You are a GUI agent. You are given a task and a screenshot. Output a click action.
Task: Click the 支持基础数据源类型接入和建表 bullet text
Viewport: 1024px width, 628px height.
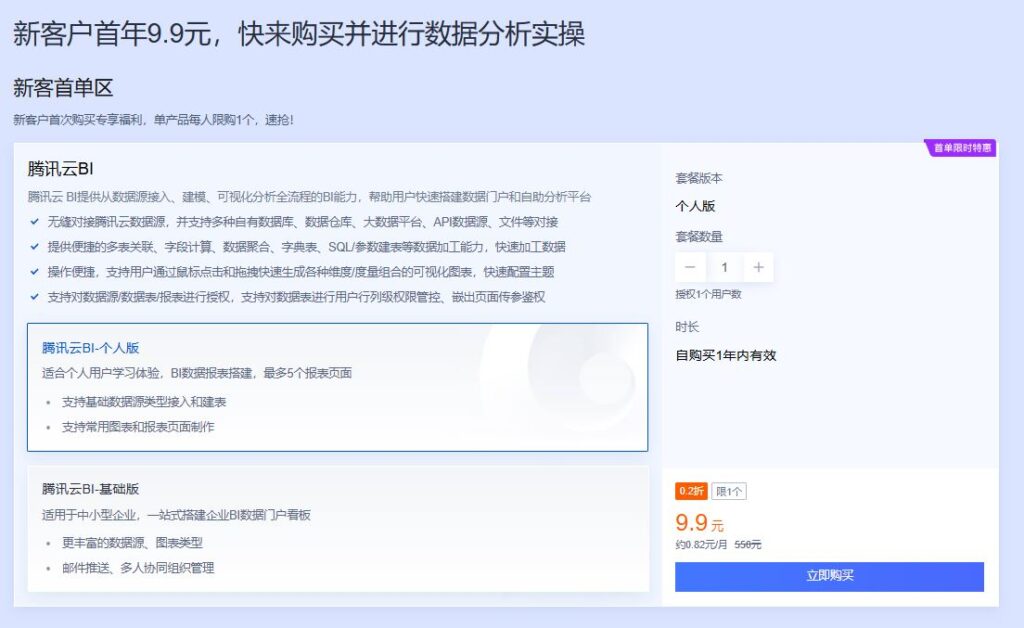[x=144, y=402]
